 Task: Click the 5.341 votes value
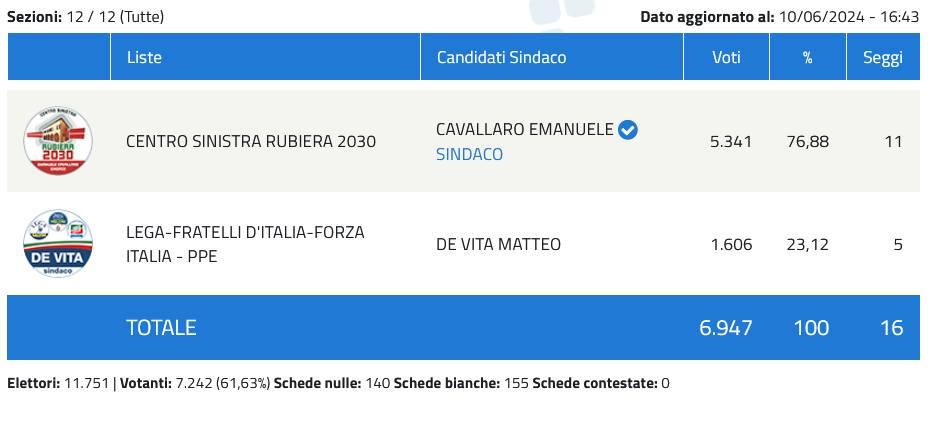(x=731, y=141)
